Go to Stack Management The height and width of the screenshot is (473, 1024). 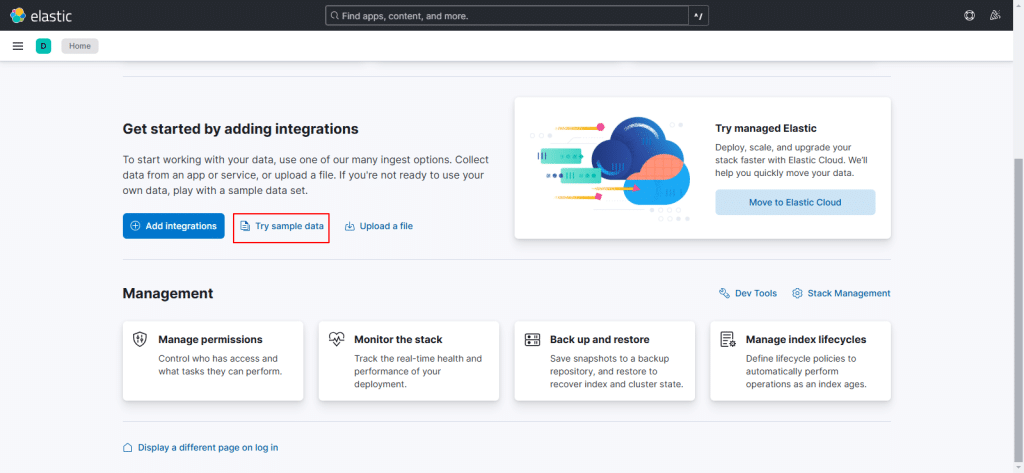tap(841, 293)
